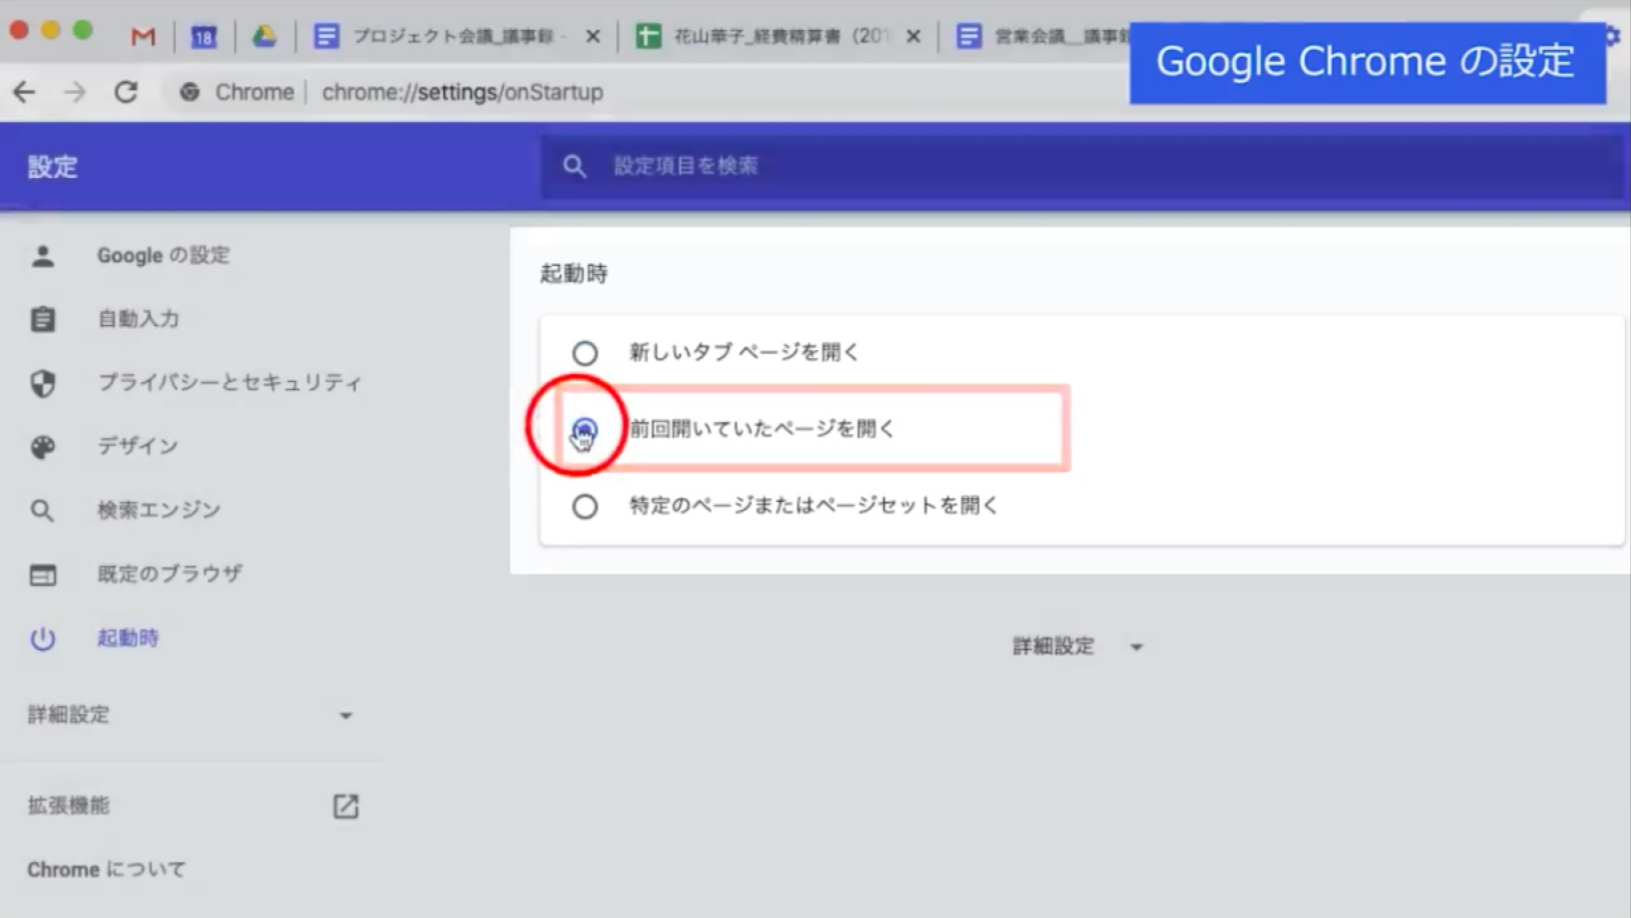
Task: Open the pinned Gmail tab
Action: pyautogui.click(x=143, y=37)
